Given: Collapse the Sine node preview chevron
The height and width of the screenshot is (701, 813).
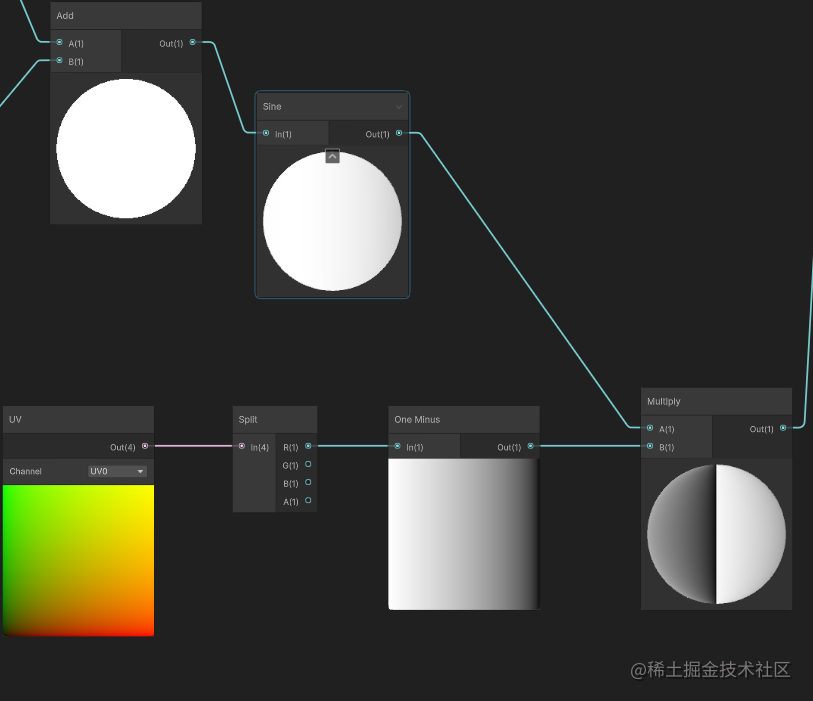Looking at the screenshot, I should click(332, 156).
